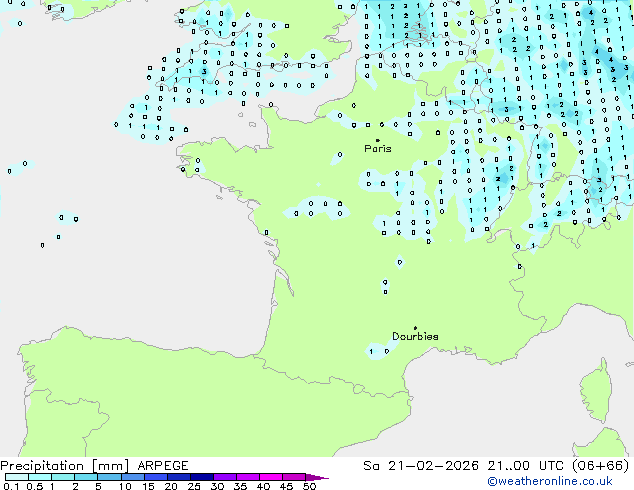
Task: Select the 15–20 mm legend swatch
Action: pyautogui.click(x=155, y=477)
